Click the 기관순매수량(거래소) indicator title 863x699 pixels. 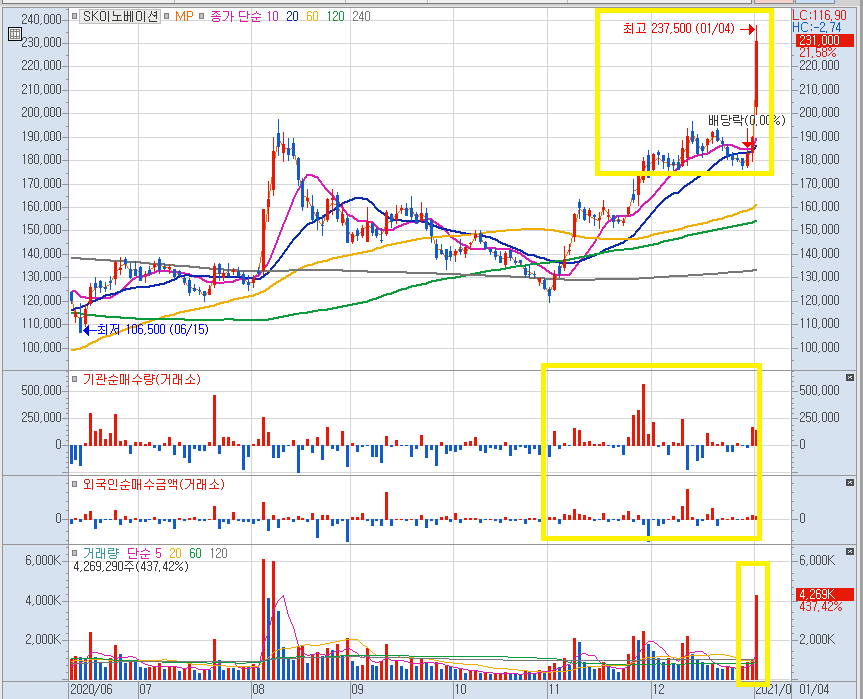point(141,379)
